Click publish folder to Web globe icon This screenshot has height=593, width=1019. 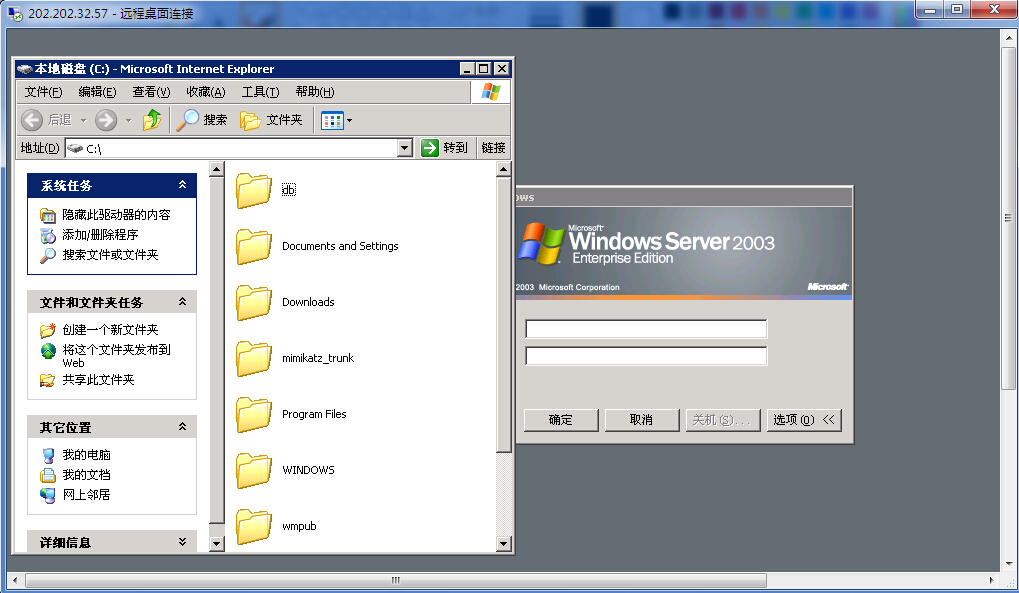pyautogui.click(x=48, y=351)
